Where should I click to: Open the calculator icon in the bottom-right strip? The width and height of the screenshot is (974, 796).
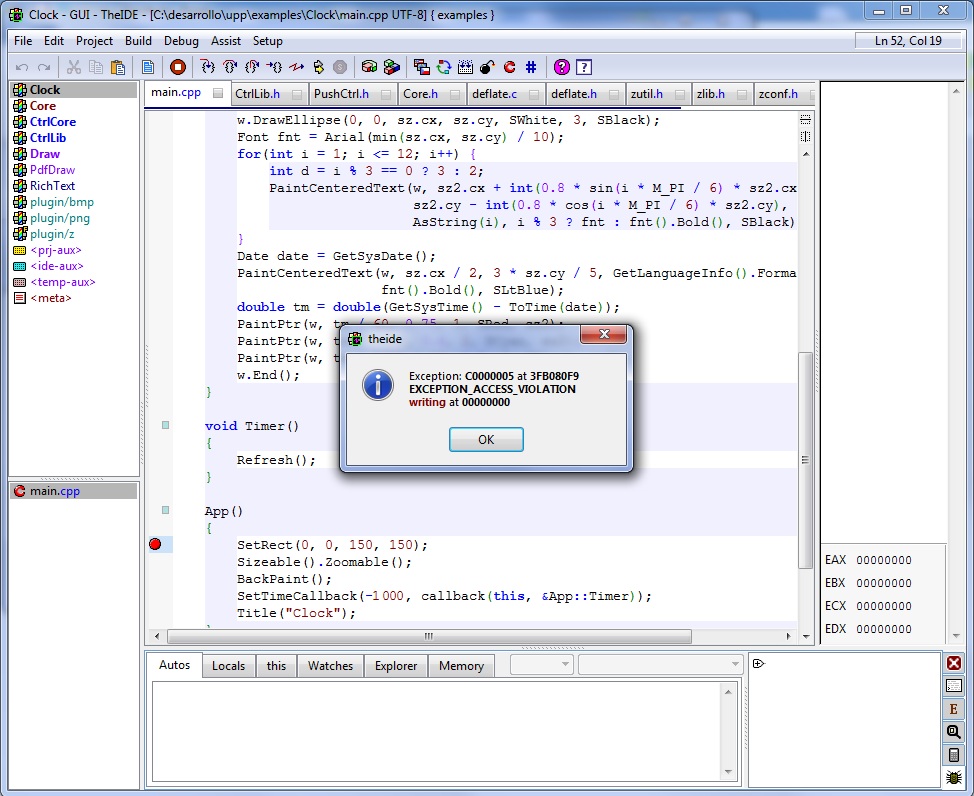pos(954,755)
